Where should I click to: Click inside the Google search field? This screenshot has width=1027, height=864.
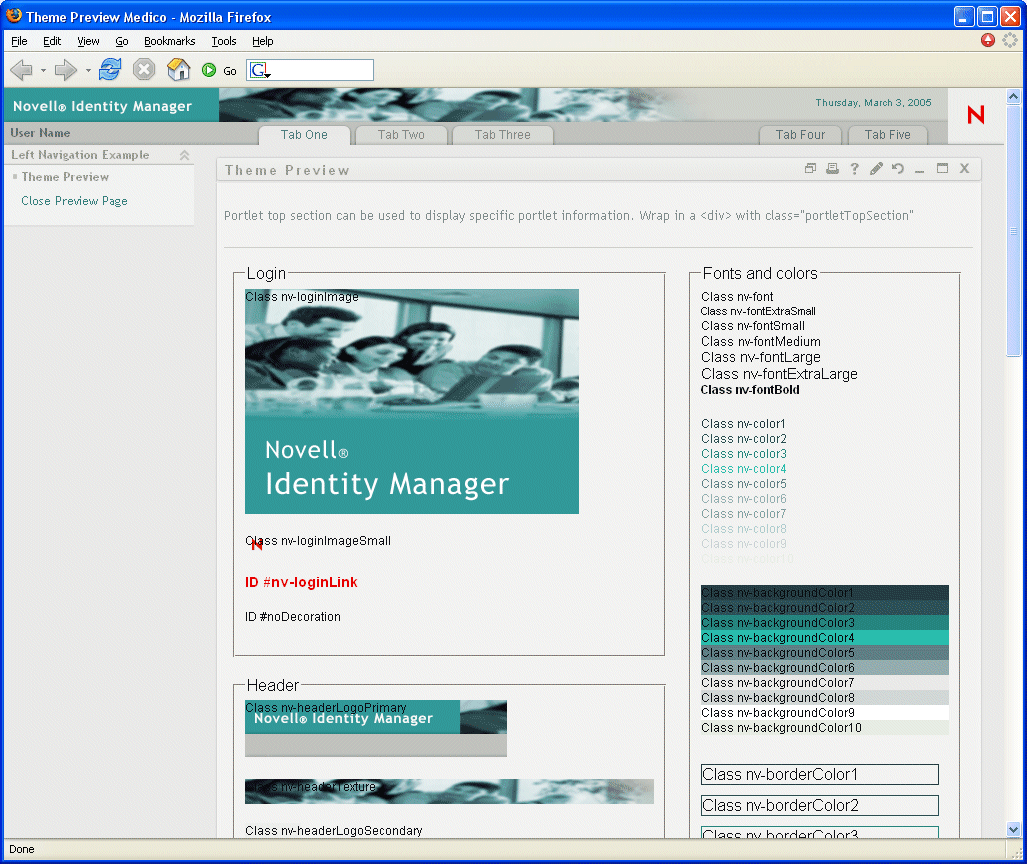coord(322,70)
